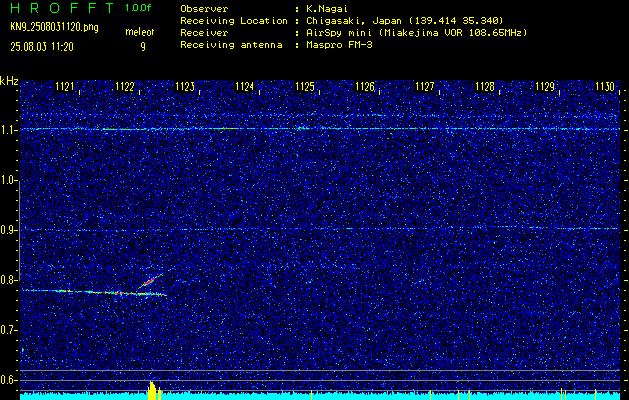
Task: Click the 1128 time axis label
Action: (x=485, y=86)
